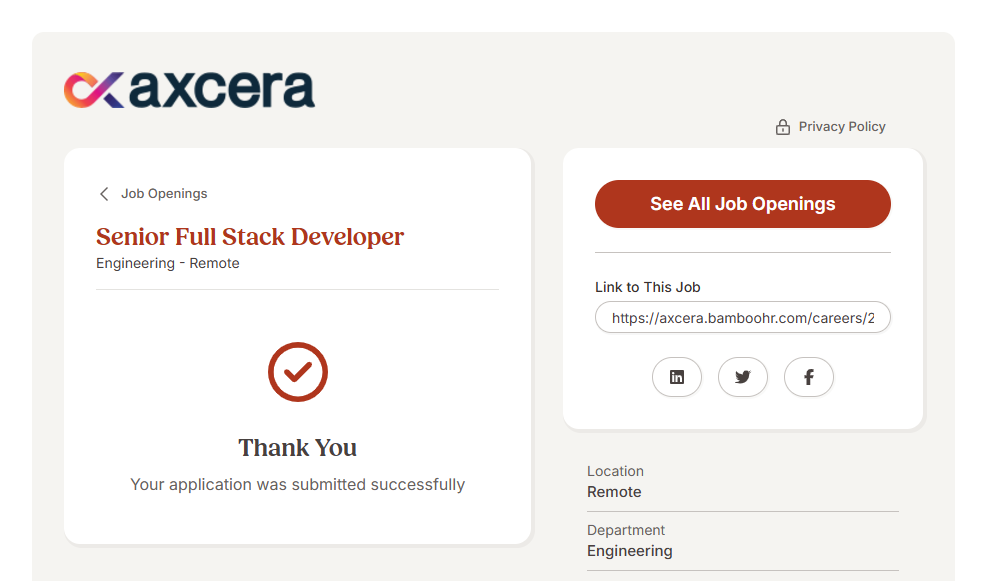Image resolution: width=987 pixels, height=581 pixels.
Task: Share this job on Facebook
Action: pos(808,377)
